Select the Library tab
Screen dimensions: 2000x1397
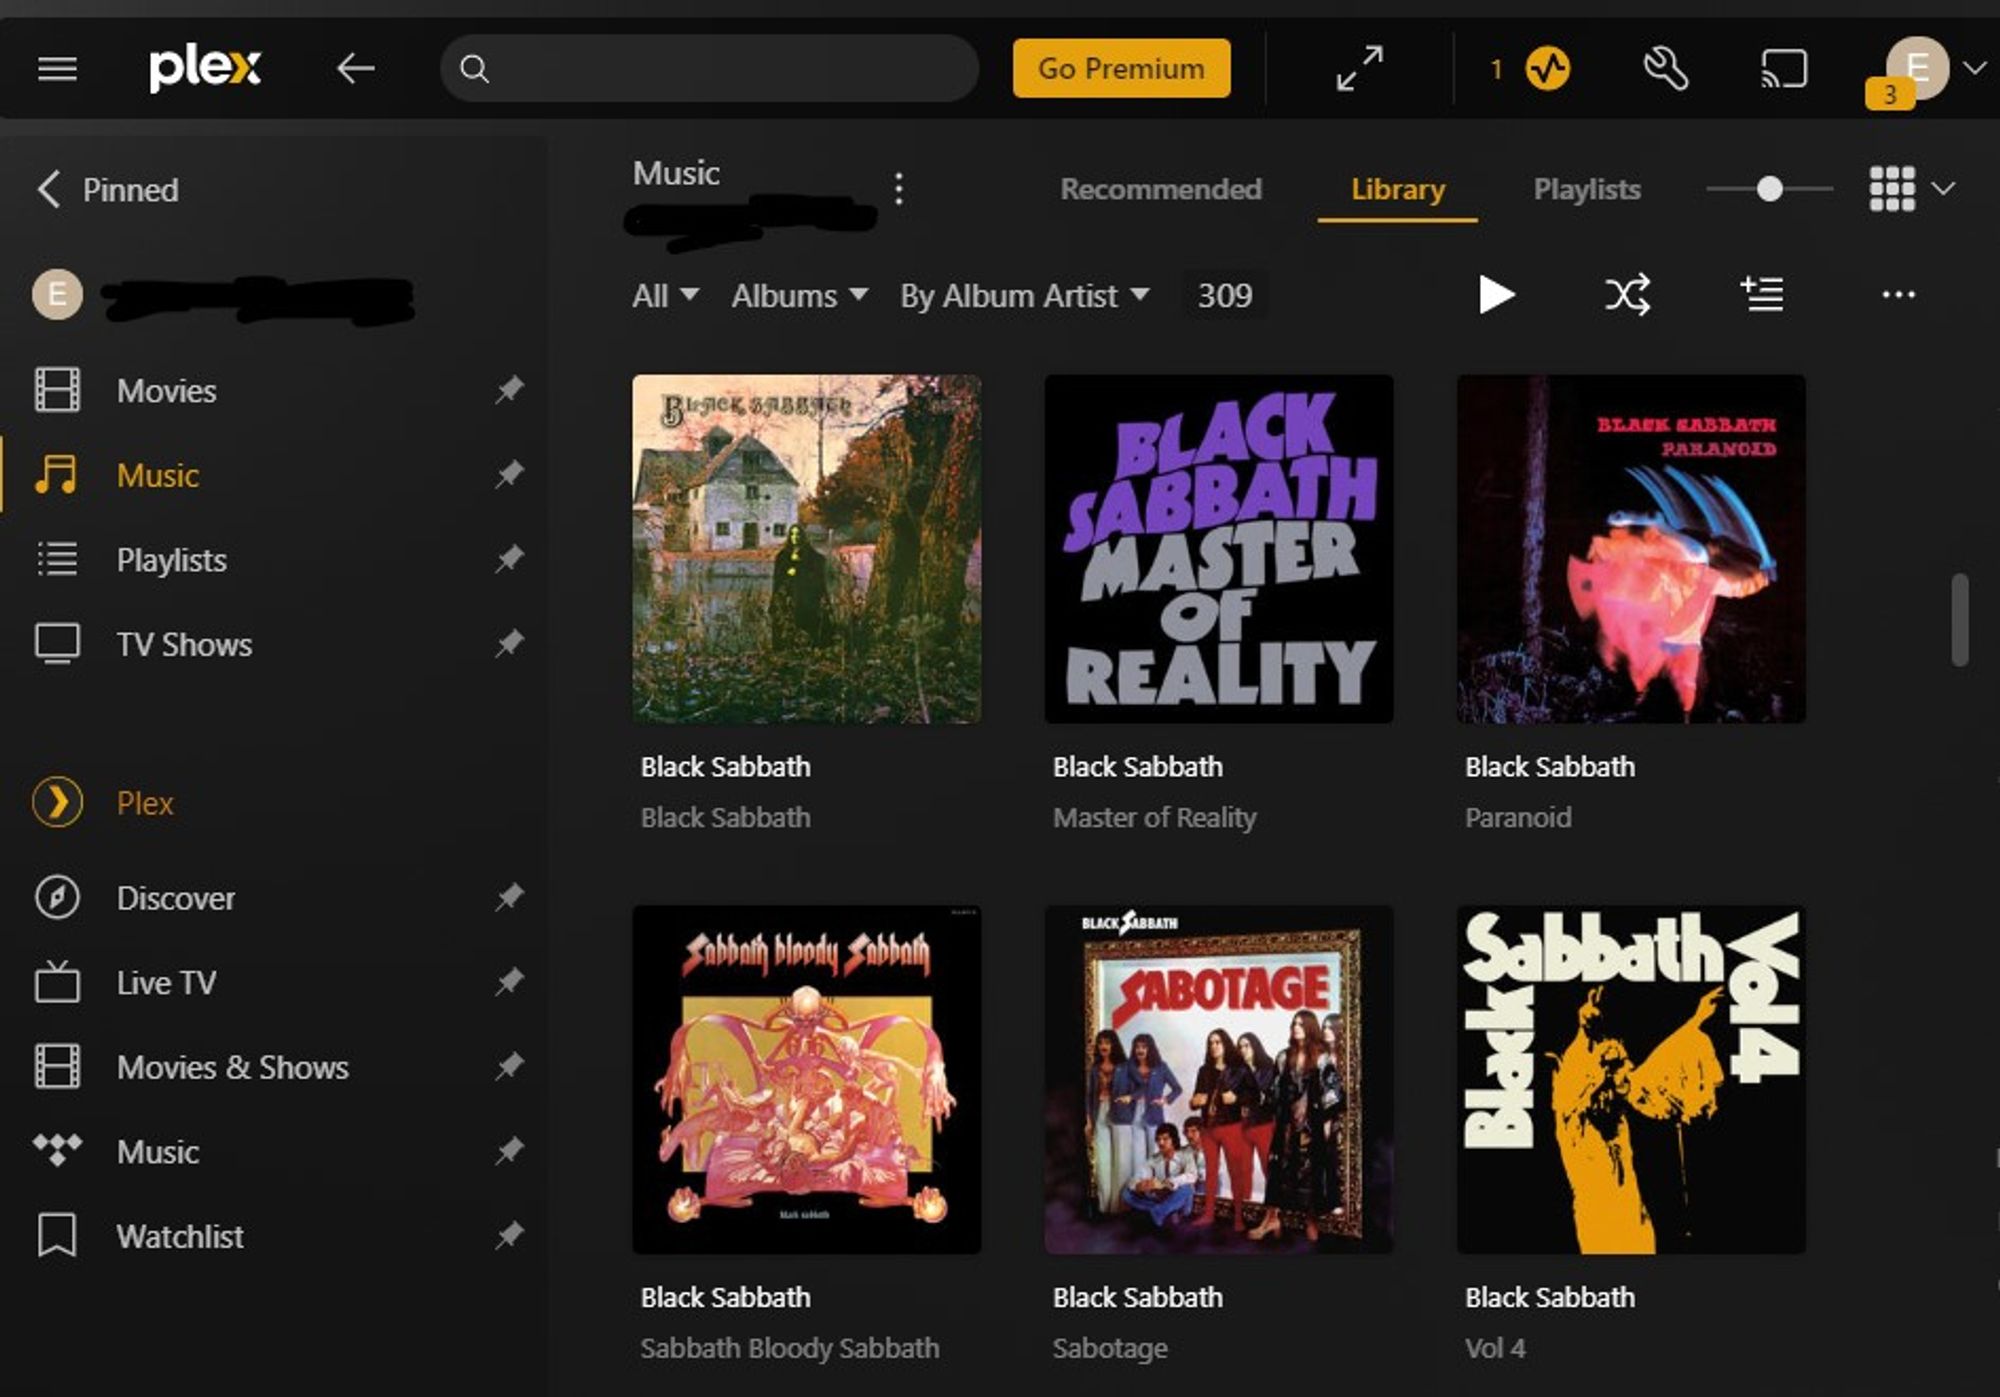click(x=1397, y=190)
